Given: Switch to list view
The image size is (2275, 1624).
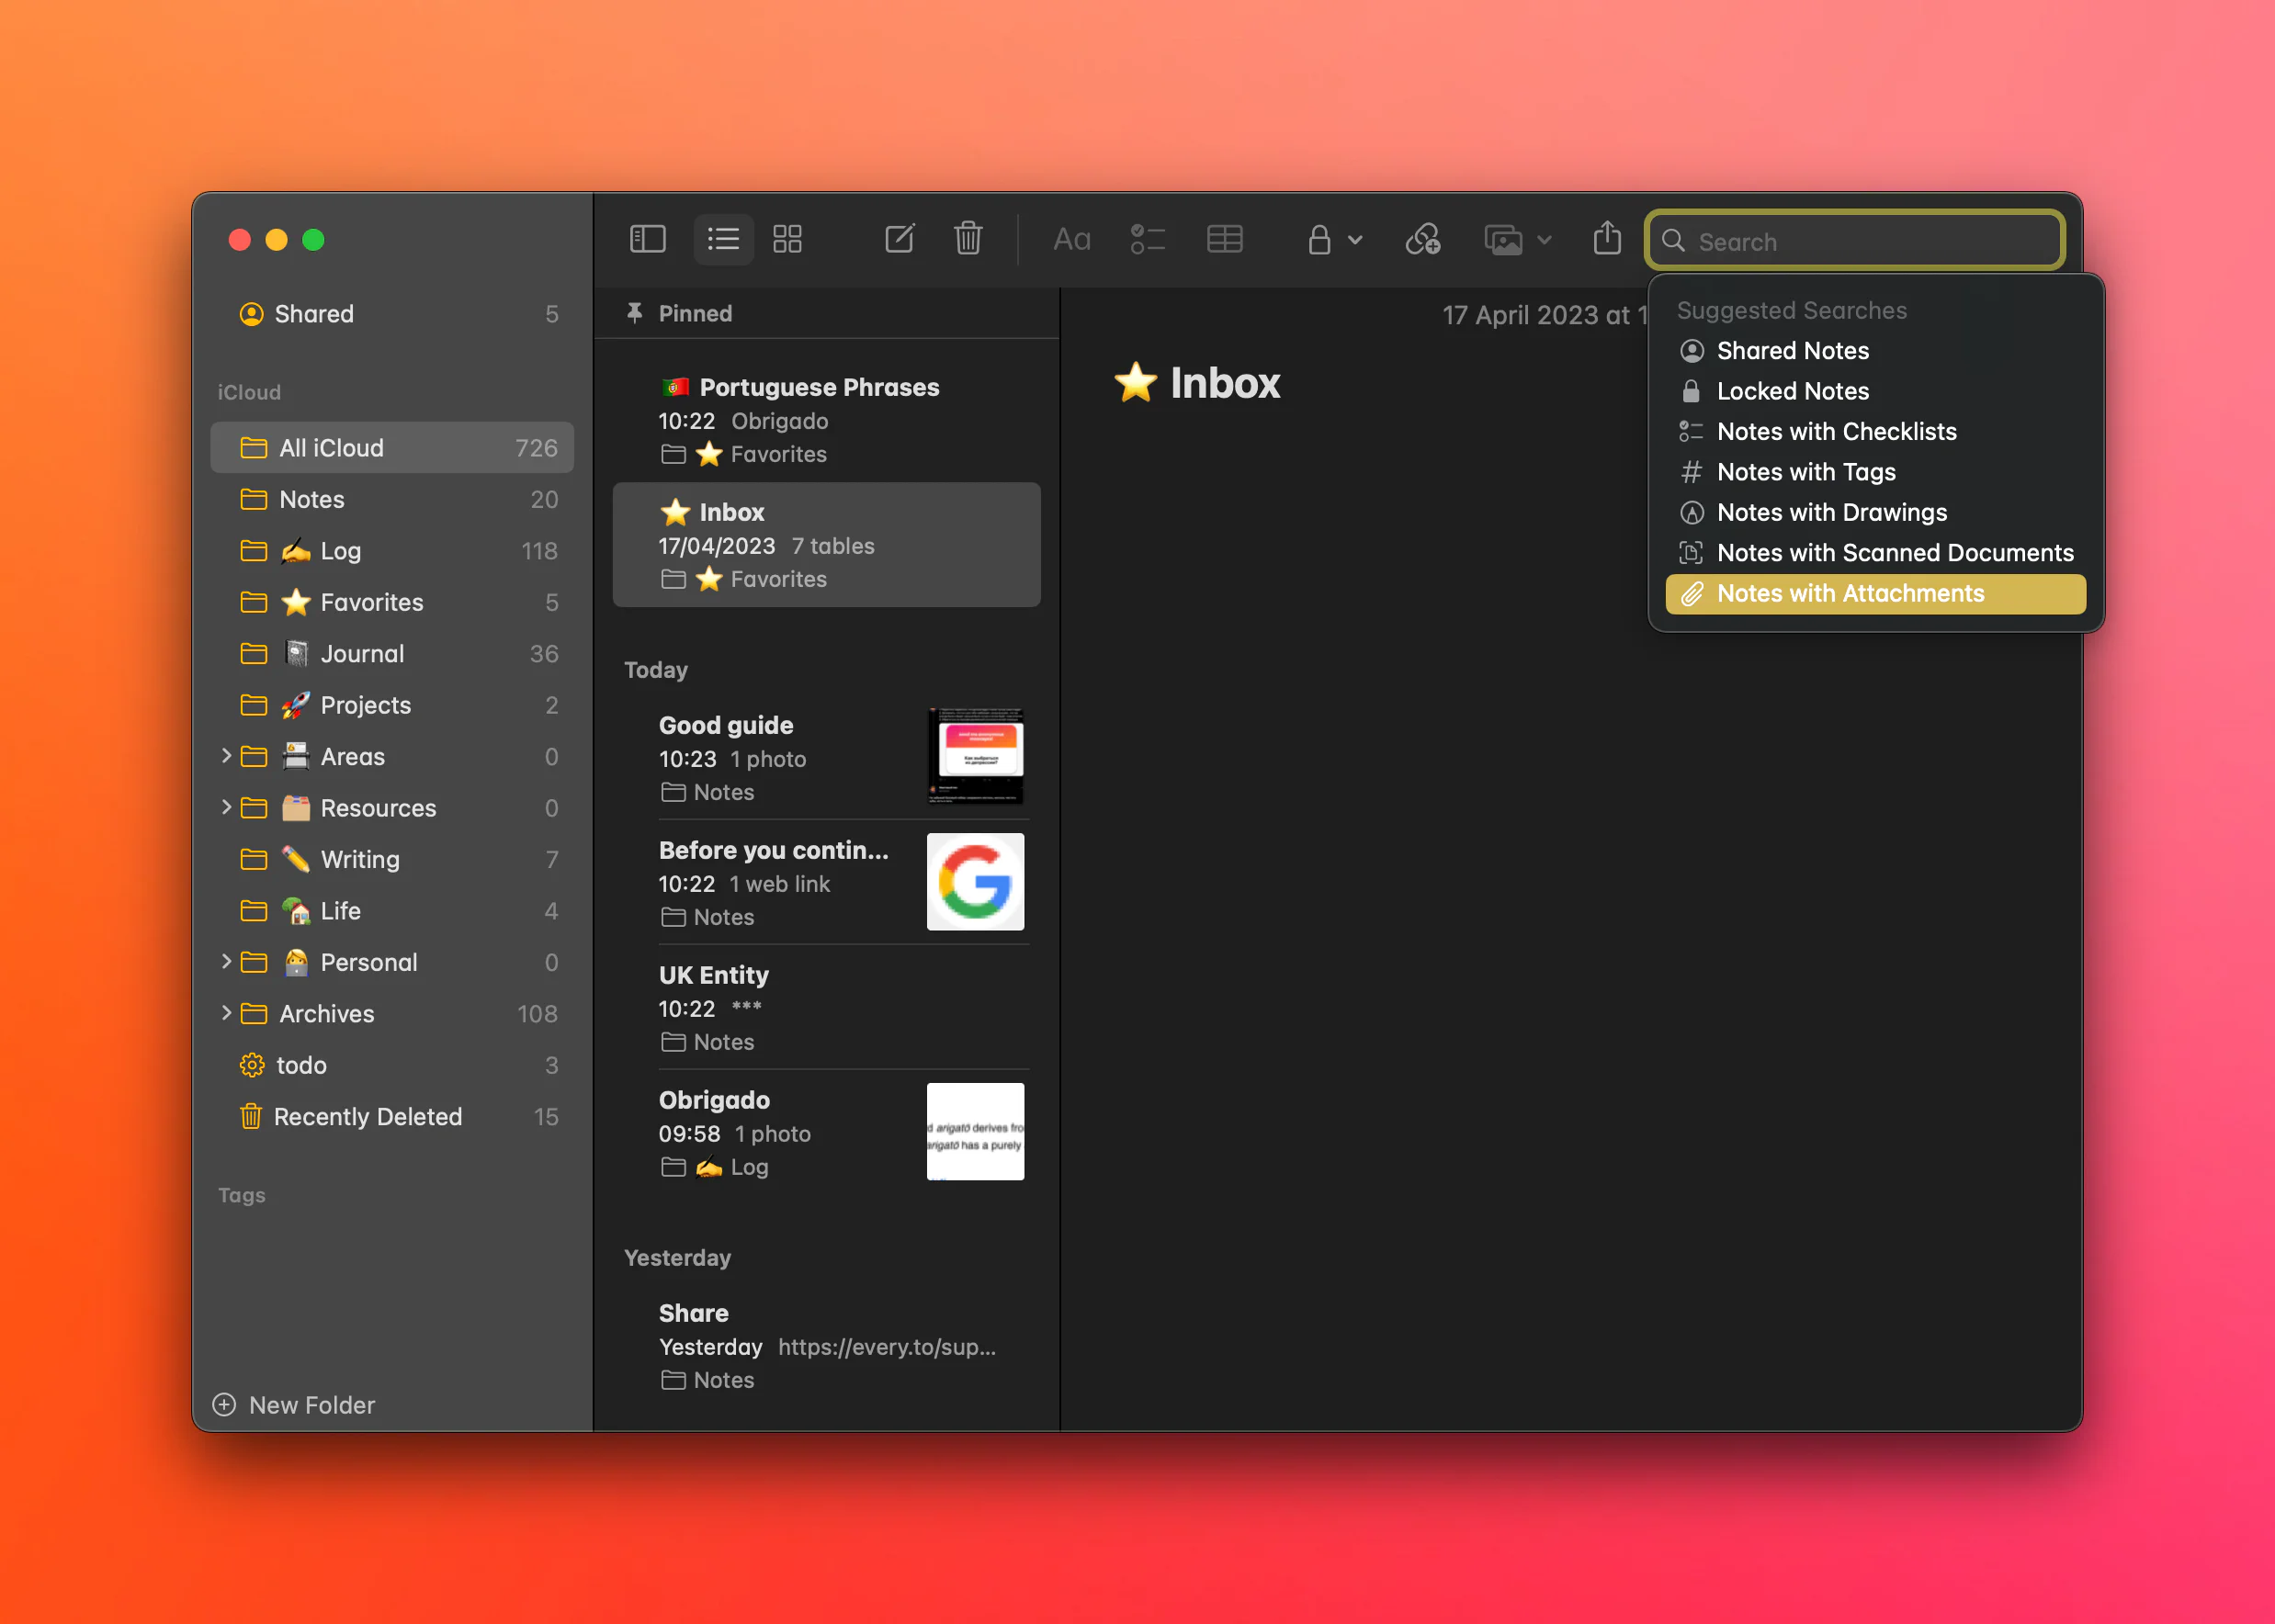Looking at the screenshot, I should (x=723, y=239).
